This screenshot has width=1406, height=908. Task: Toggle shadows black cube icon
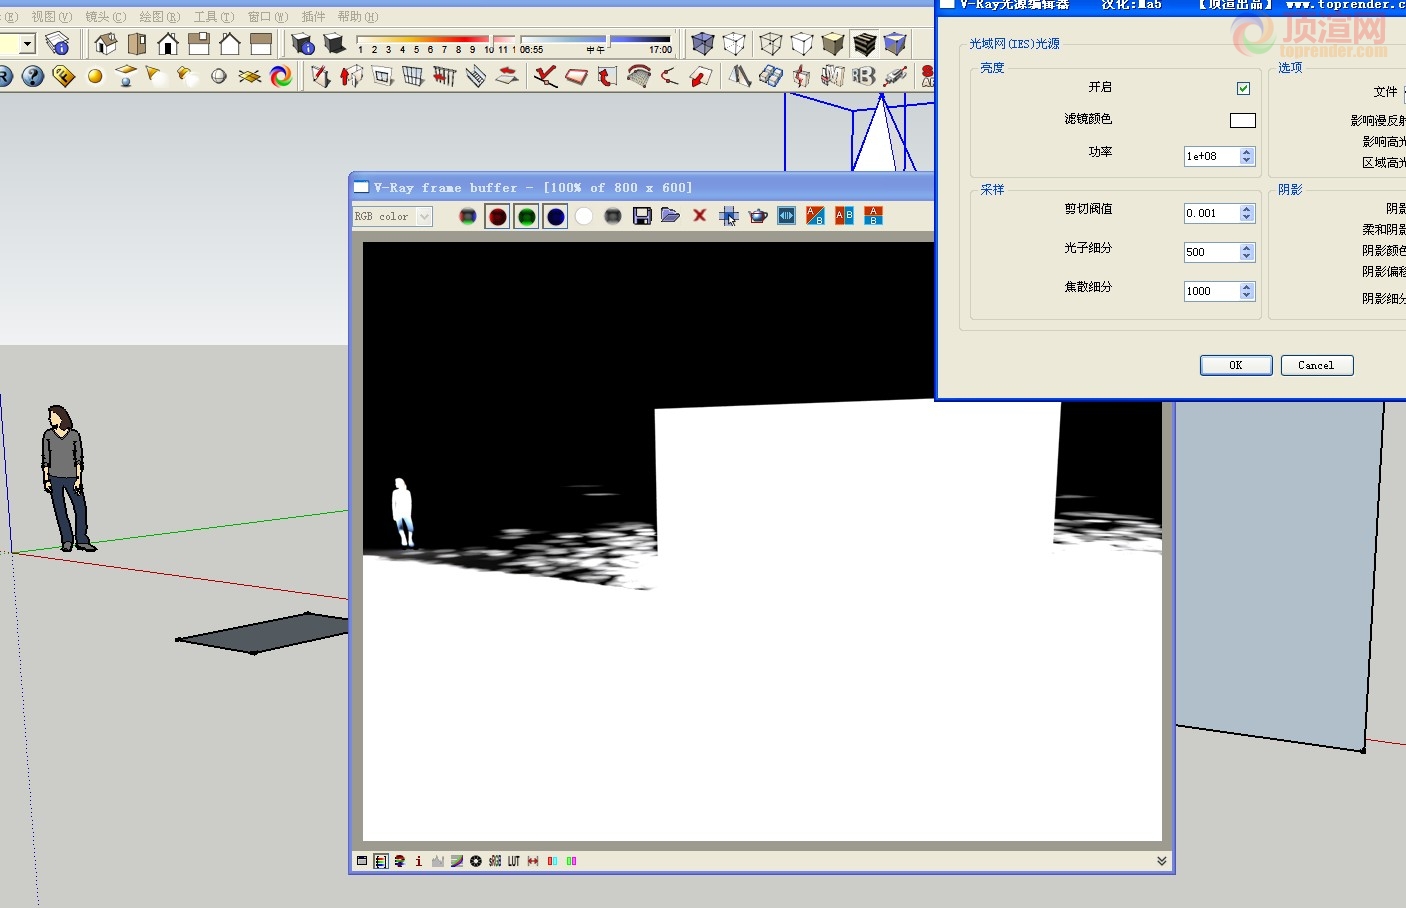click(x=335, y=44)
